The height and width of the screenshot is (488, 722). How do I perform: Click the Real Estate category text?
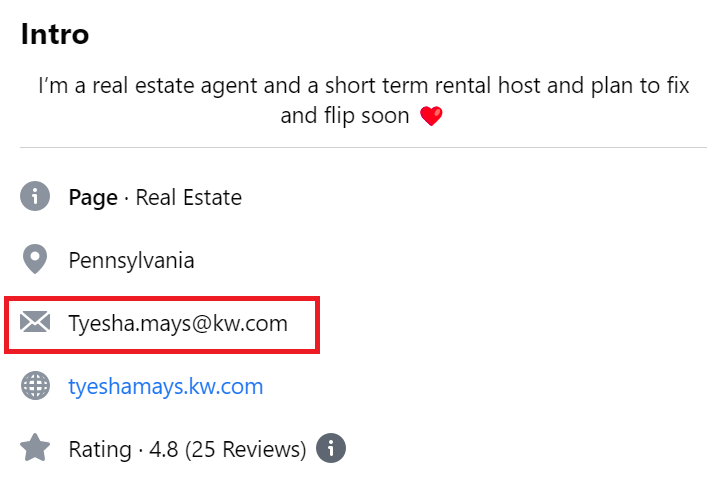[x=188, y=198]
